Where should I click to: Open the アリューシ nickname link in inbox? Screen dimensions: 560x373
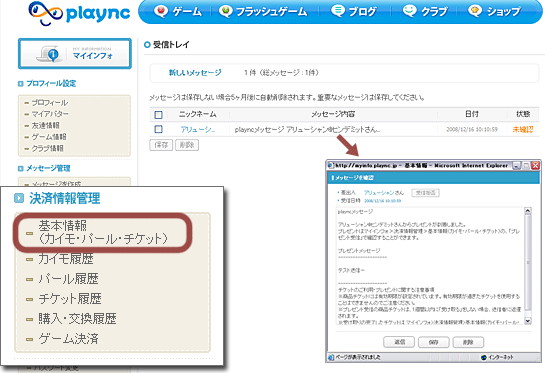[x=198, y=130]
